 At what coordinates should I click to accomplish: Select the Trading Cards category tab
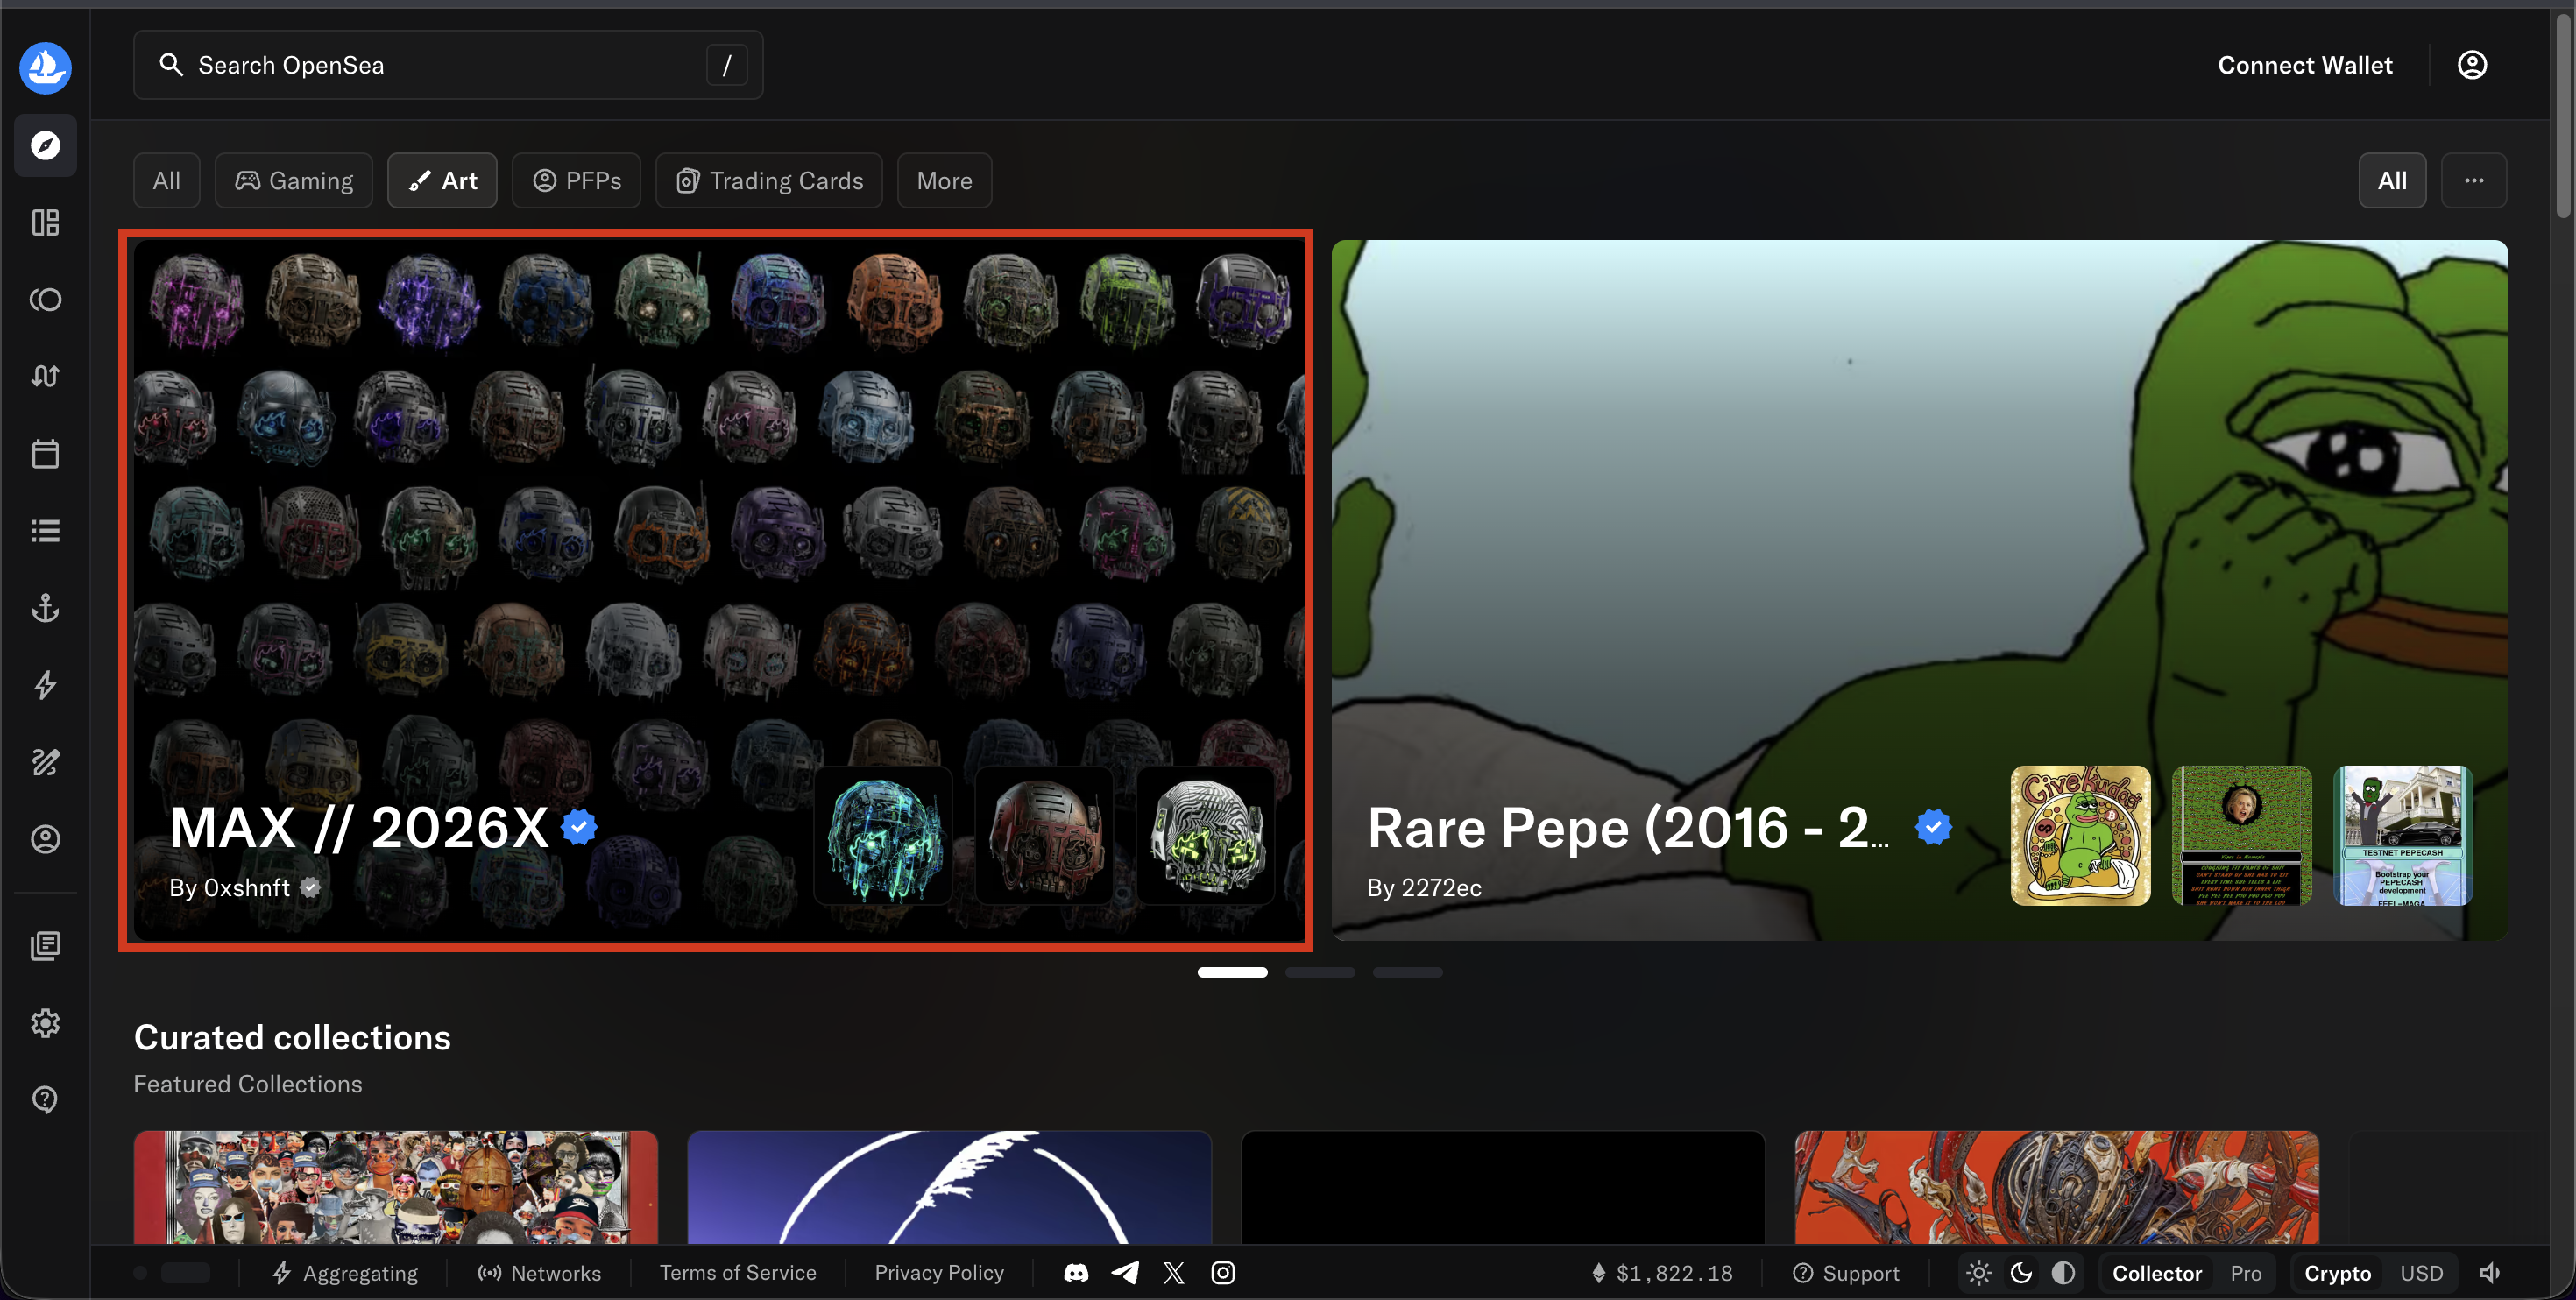(x=769, y=181)
